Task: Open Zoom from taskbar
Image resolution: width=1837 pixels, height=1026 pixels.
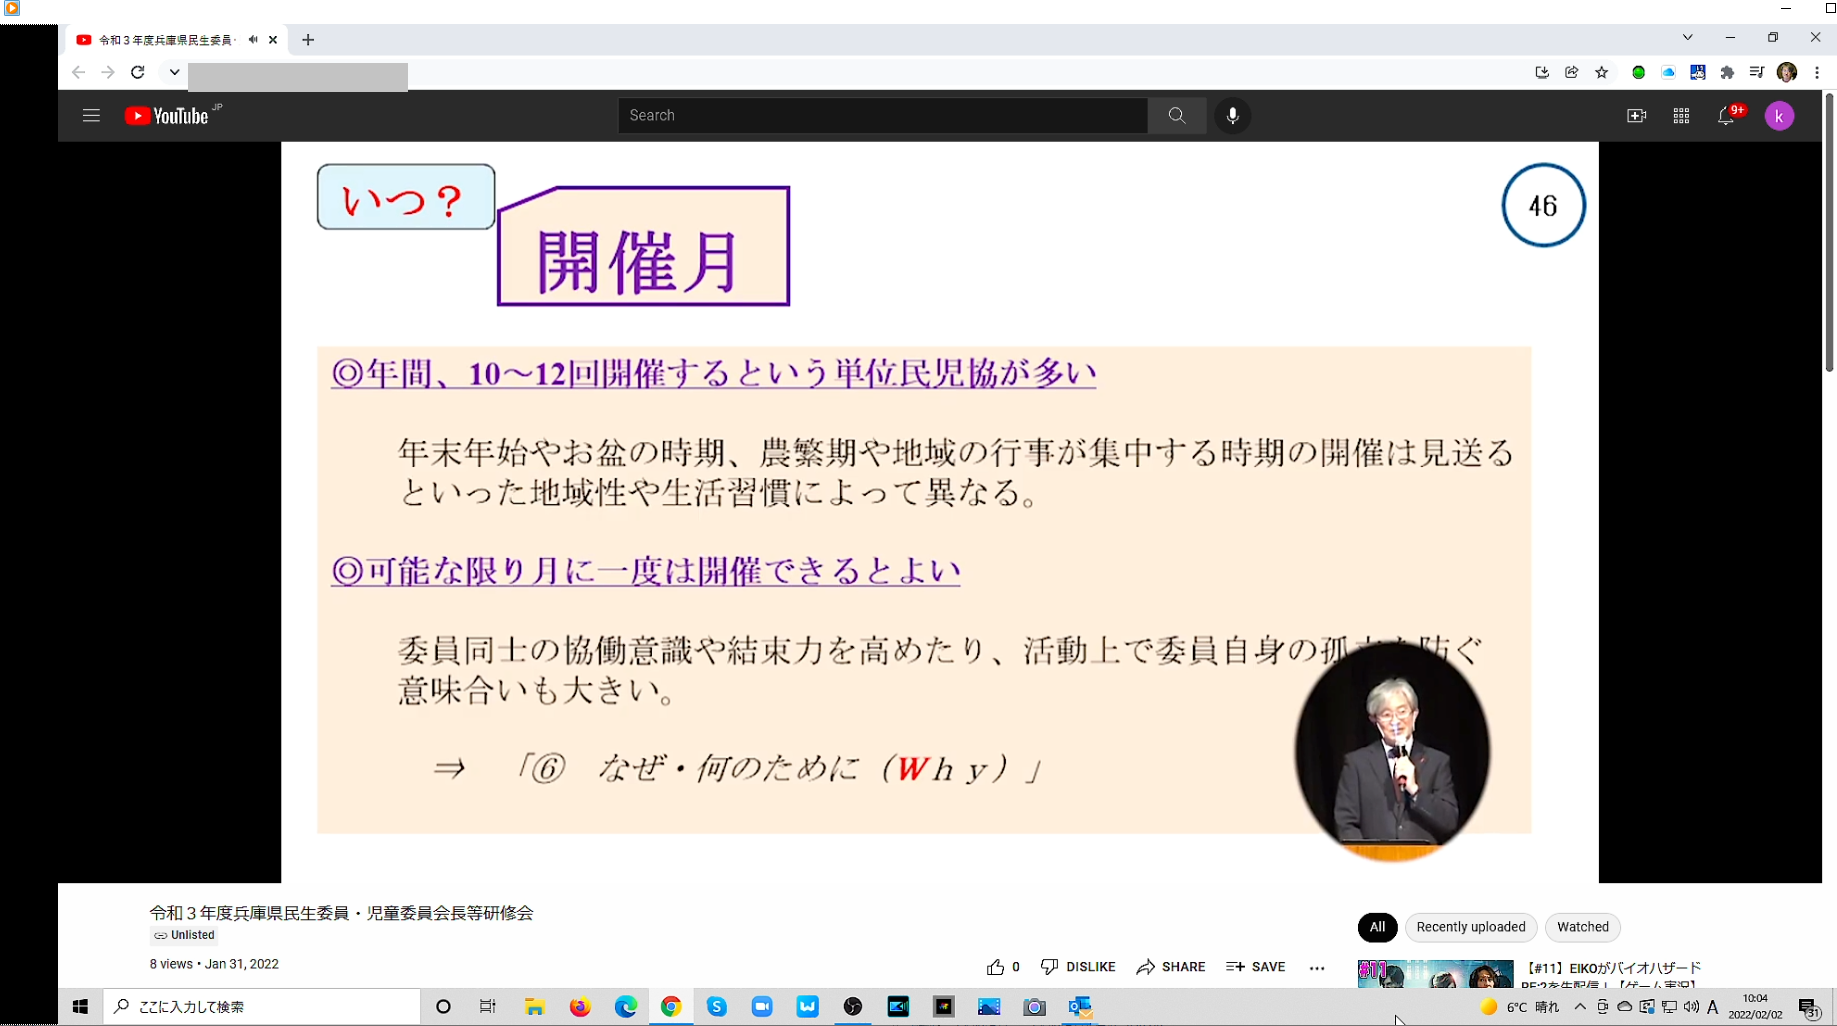Action: tap(762, 1007)
